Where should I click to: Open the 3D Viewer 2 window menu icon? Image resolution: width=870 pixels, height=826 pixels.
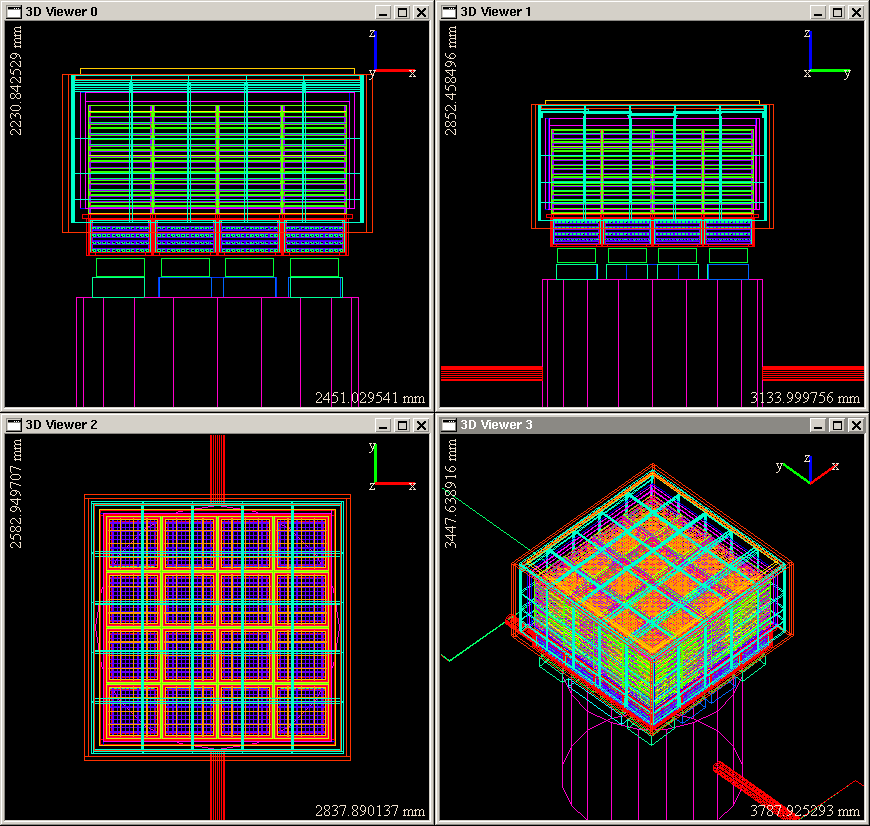14,425
